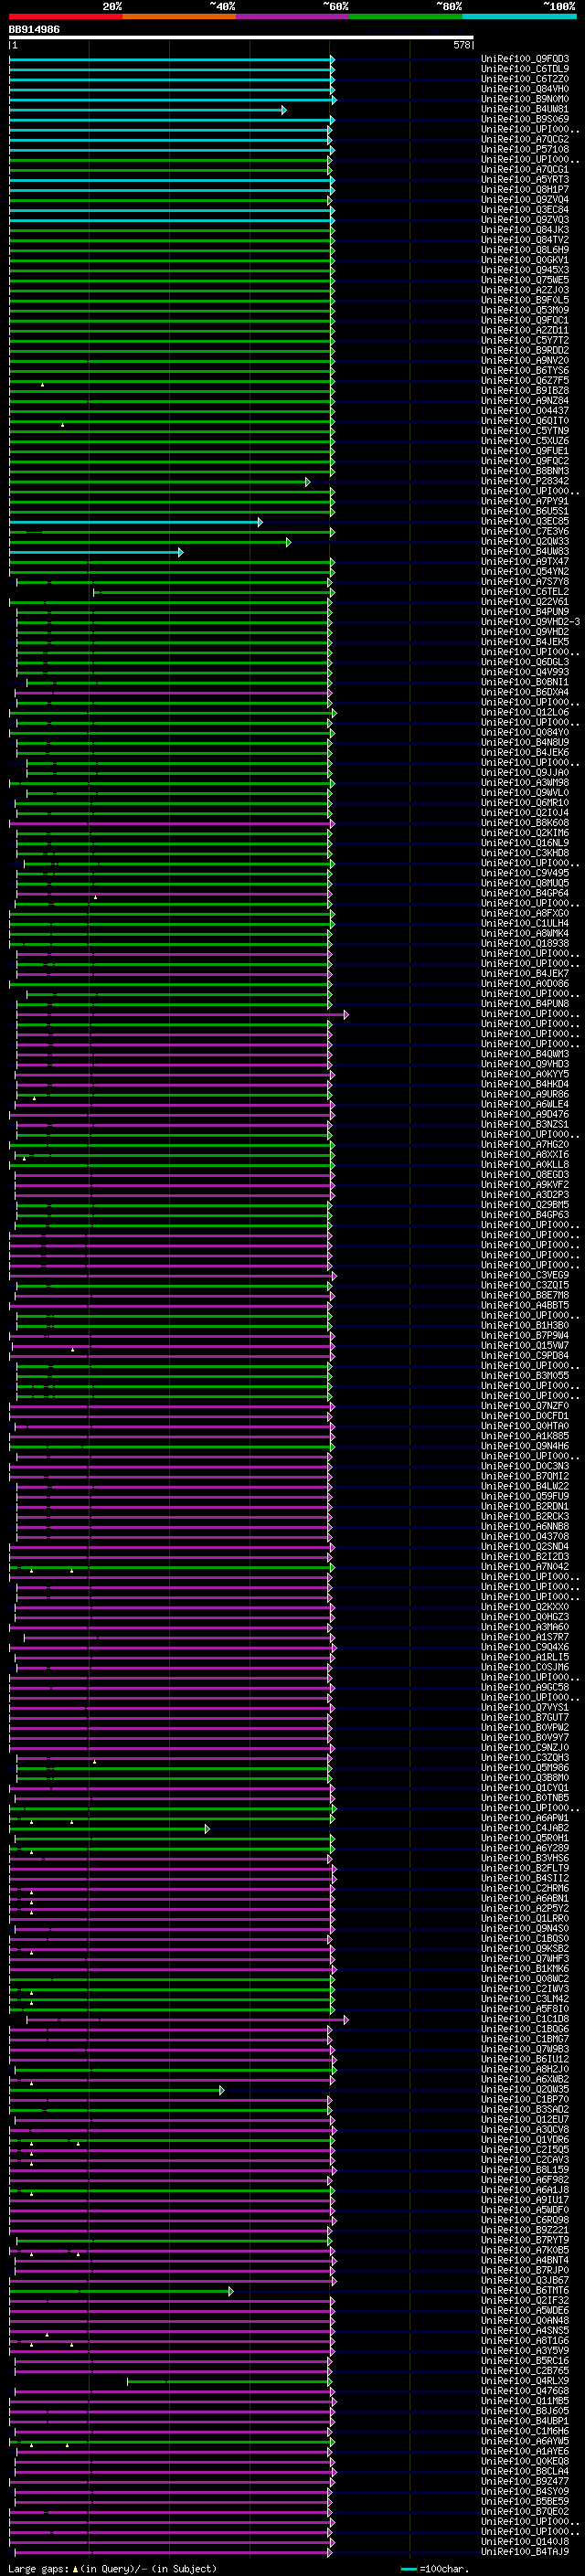The image size is (585, 2576).
Task: Click the red ~20% identity legend segment
Action: pyautogui.click(x=66, y=16)
